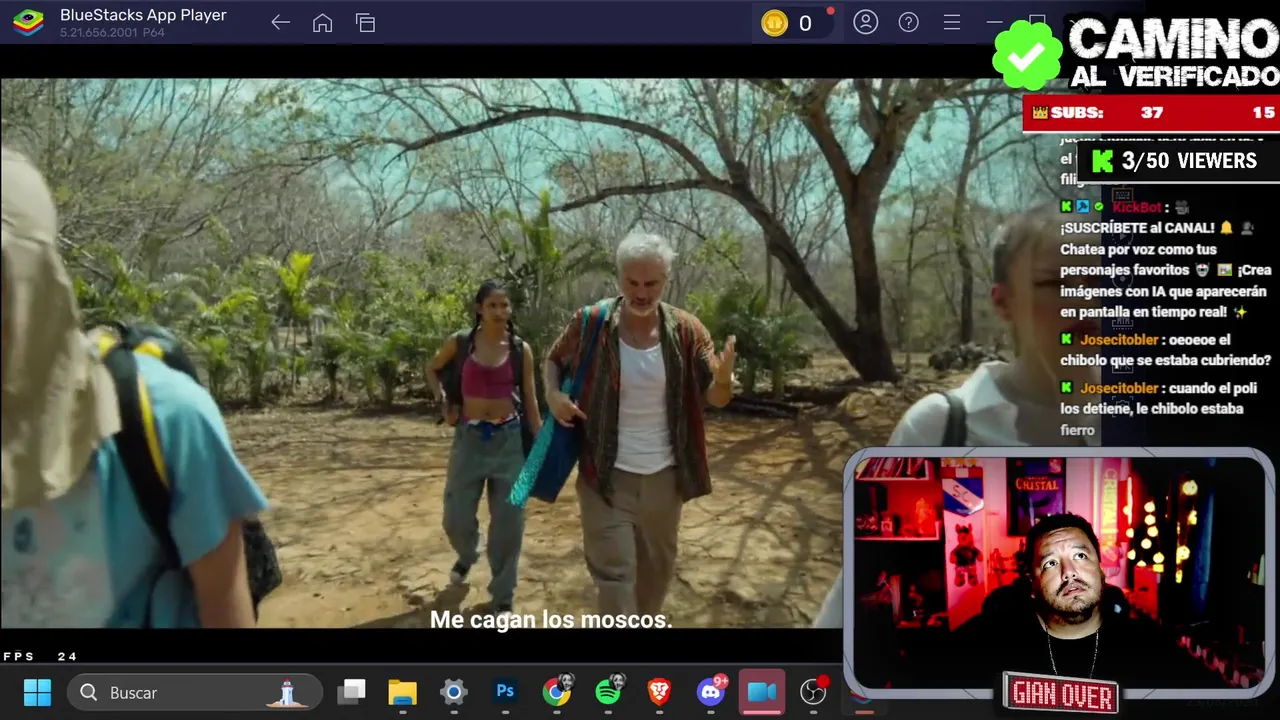Click '¡SUSCRÍBETE al CANAL!' chat message

(1136, 228)
